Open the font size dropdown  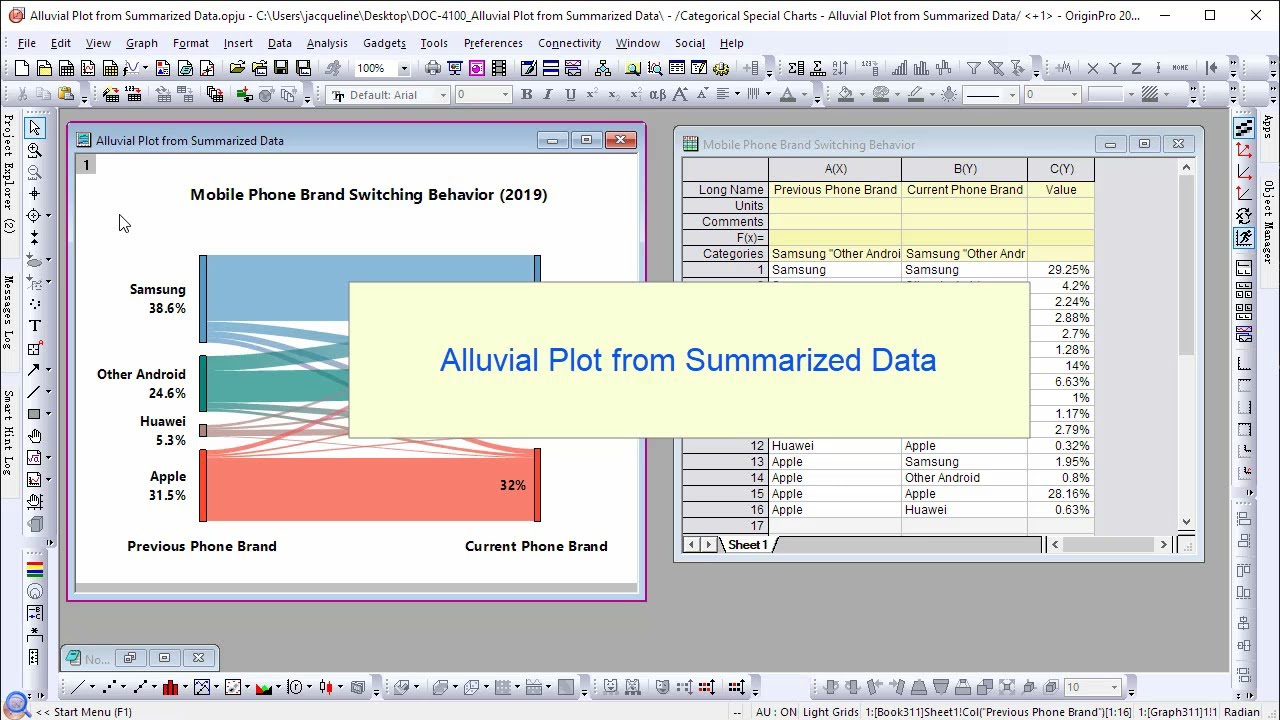coord(505,95)
